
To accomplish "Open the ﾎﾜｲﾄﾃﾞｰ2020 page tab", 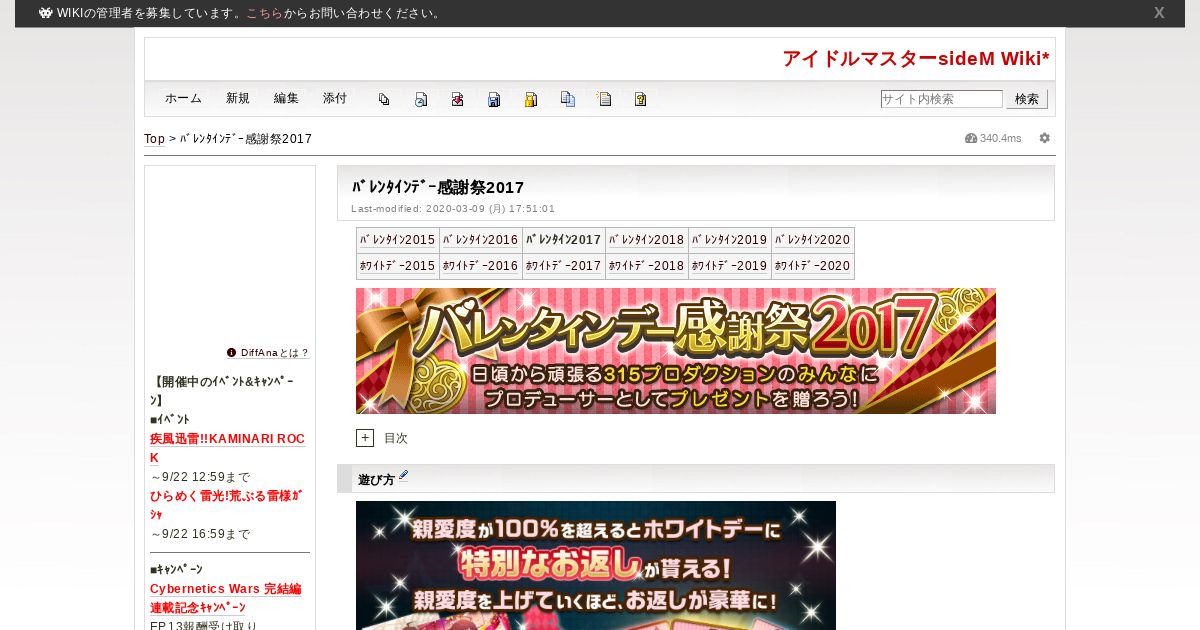I will click(x=813, y=266).
